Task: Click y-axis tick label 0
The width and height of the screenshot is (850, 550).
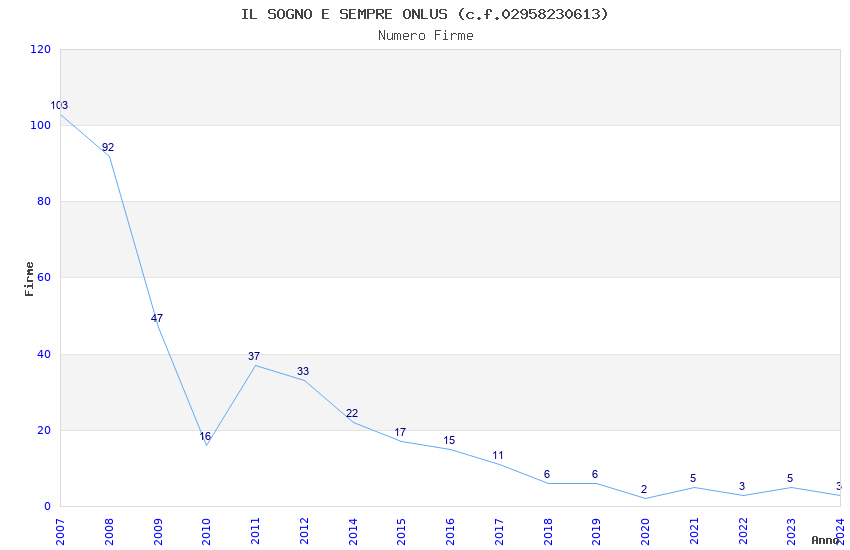Action: [x=48, y=506]
